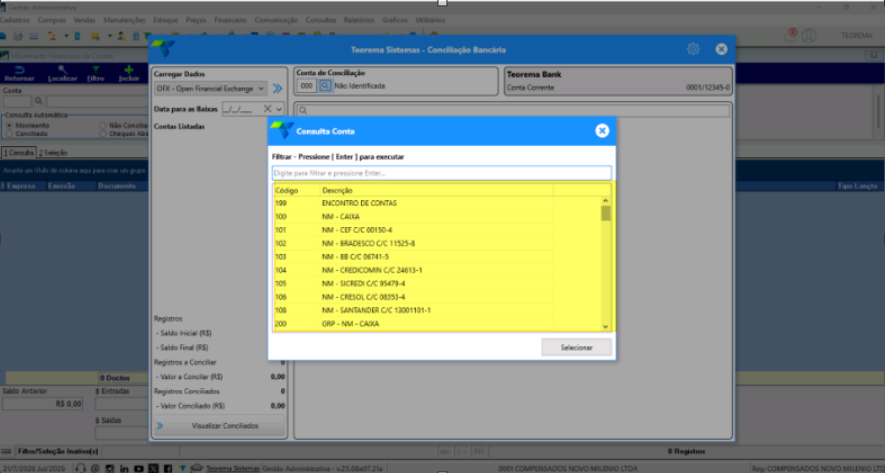Click the graduation cap icon in status bar
This screenshot has width=885, height=473.
196,468
